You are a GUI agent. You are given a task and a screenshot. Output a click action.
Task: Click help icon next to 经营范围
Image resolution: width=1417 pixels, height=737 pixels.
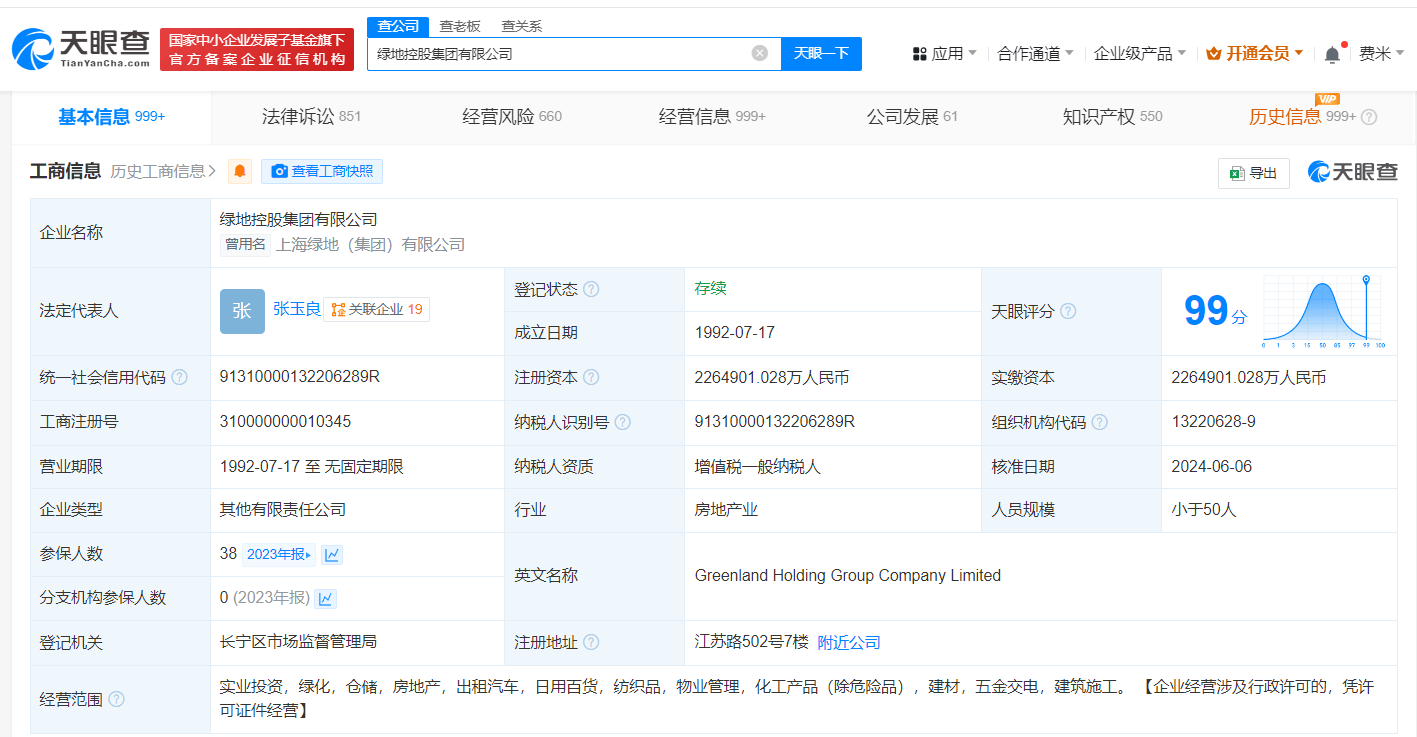116,699
